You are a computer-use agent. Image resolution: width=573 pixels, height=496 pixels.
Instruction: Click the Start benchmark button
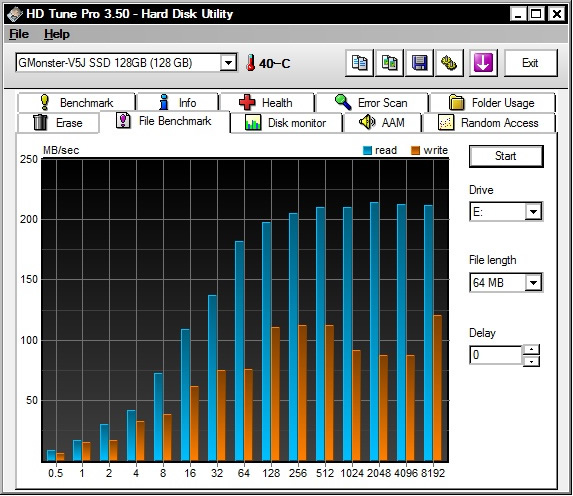pos(506,156)
